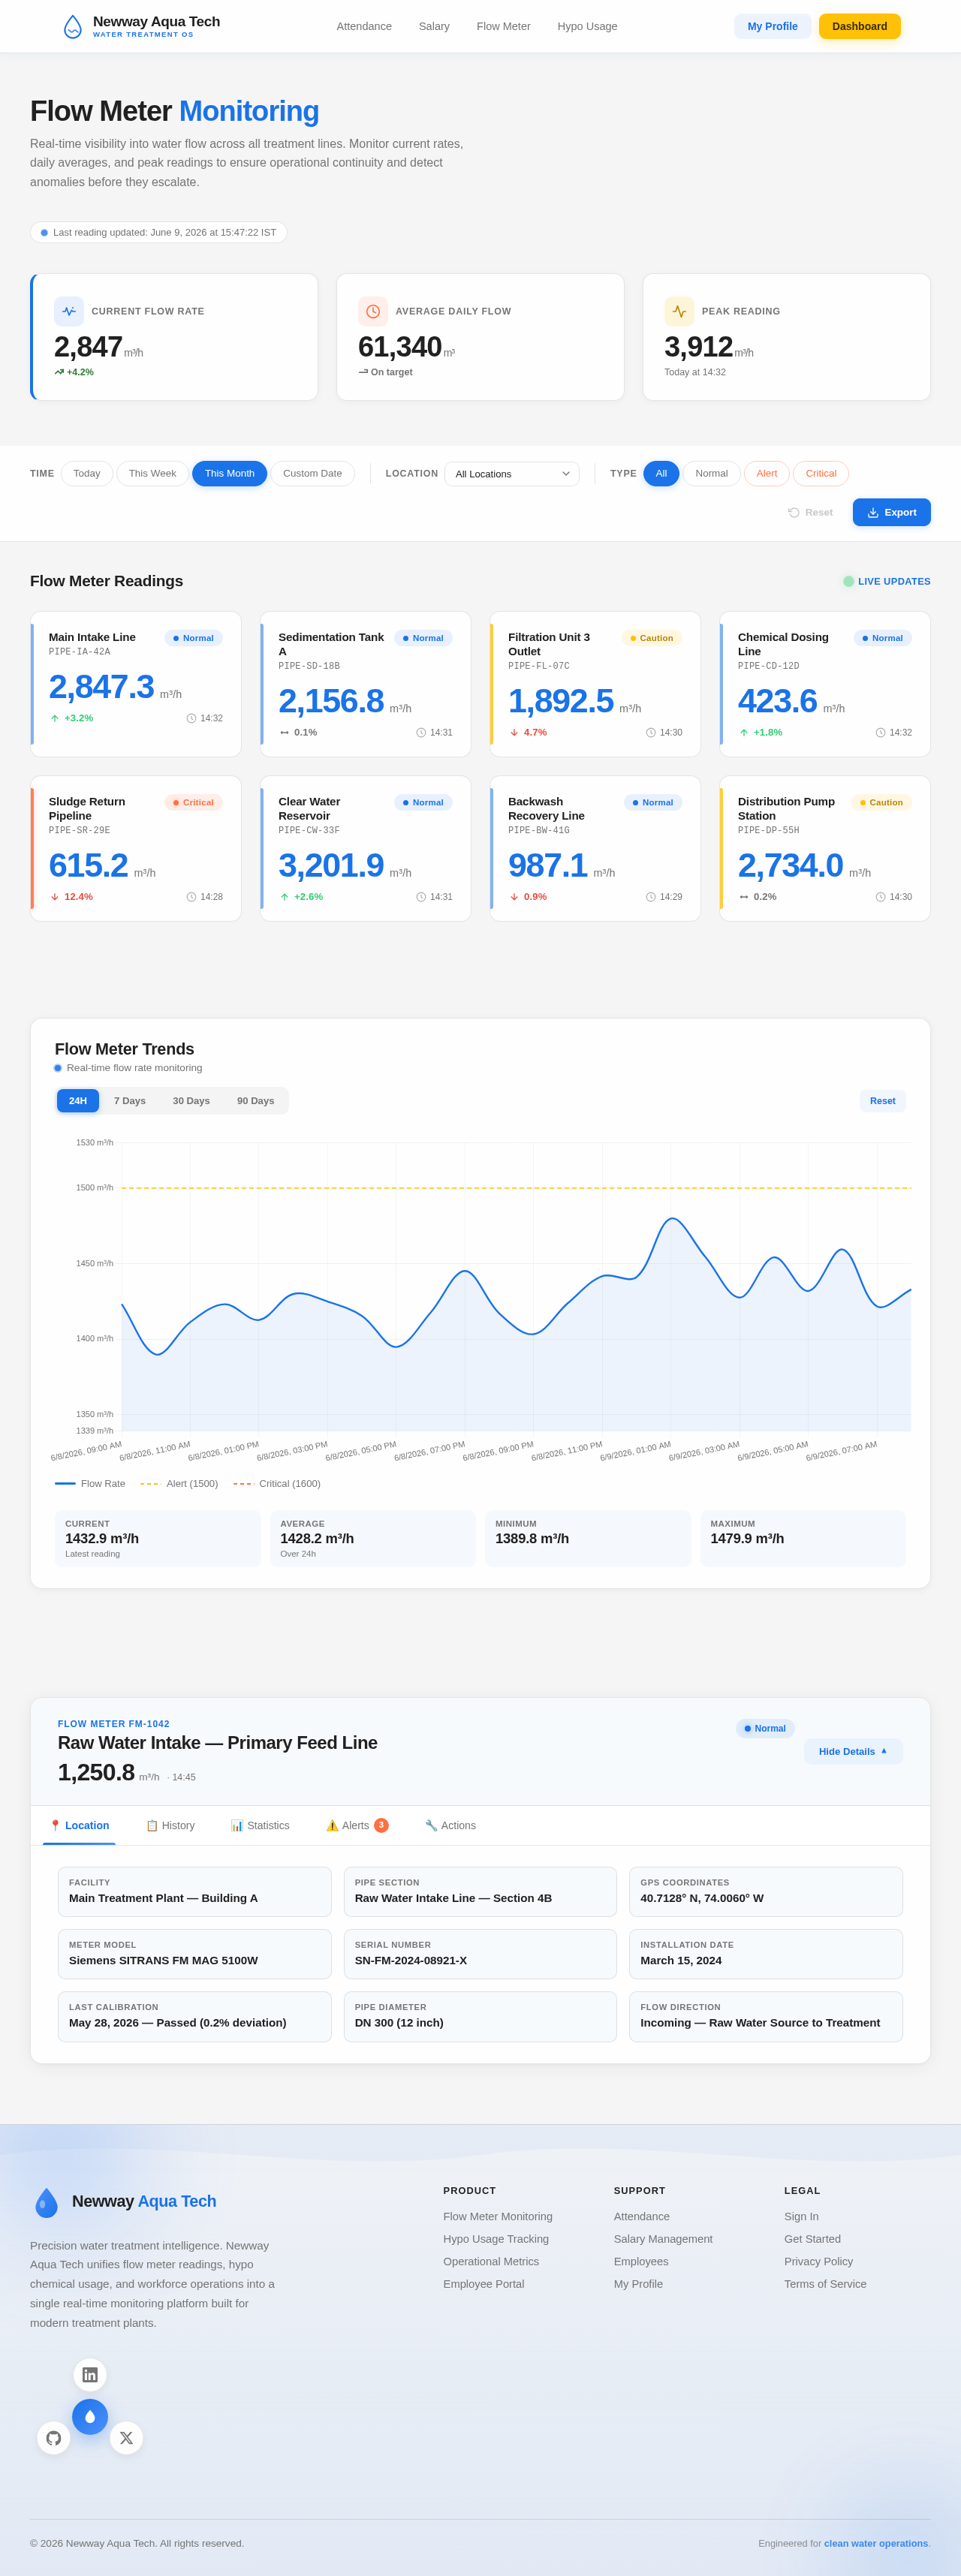The width and height of the screenshot is (961, 2576).
Task: Select the Custom Date time filter
Action: [312, 473]
